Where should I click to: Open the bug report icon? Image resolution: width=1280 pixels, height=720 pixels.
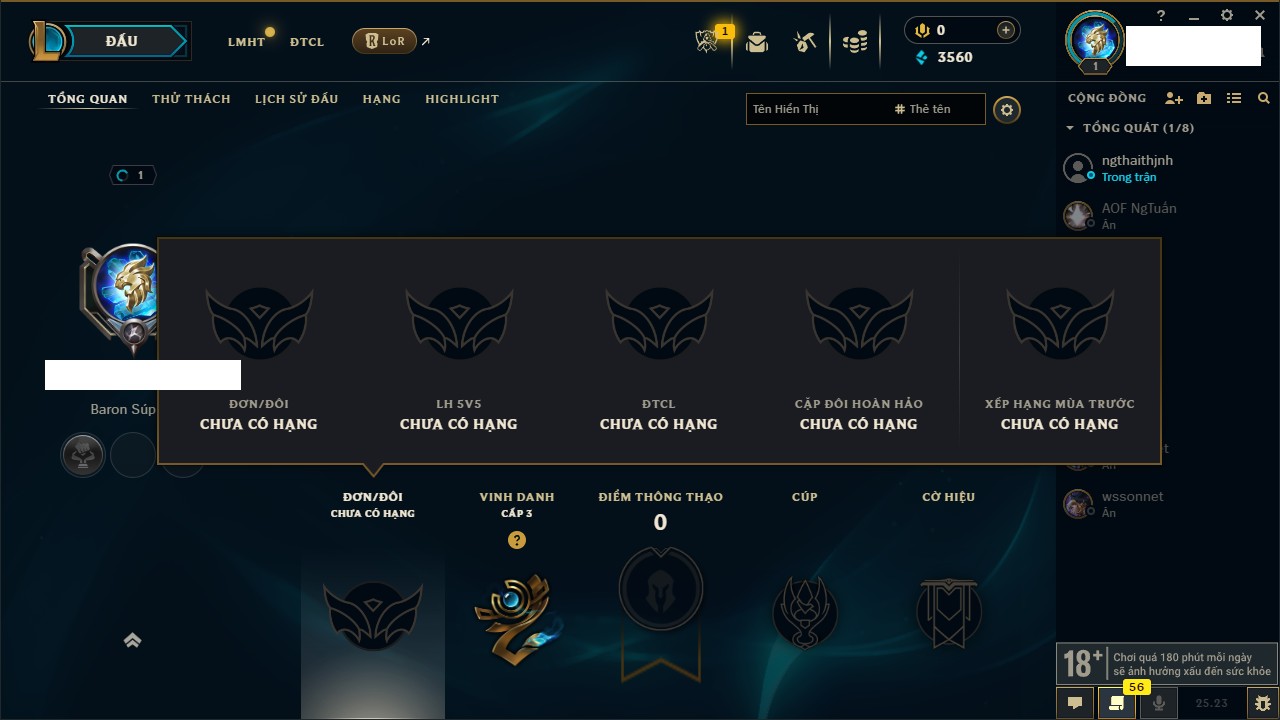pos(1262,703)
